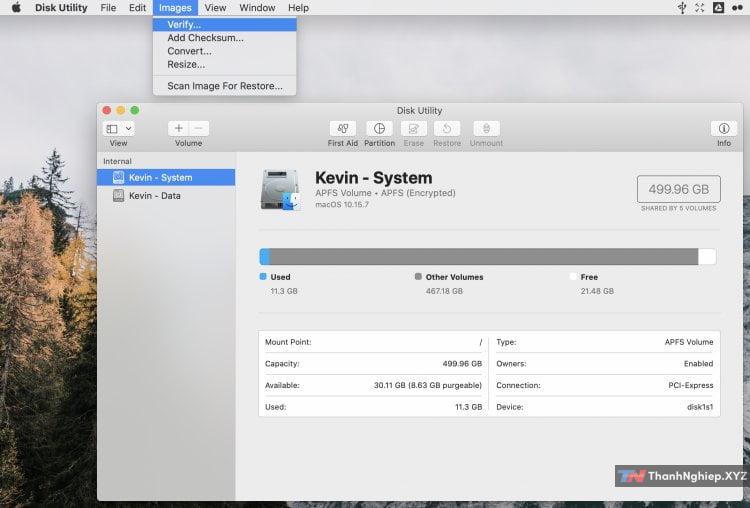Click the Unmount toolbar icon
This screenshot has width=750, height=508.
(486, 129)
